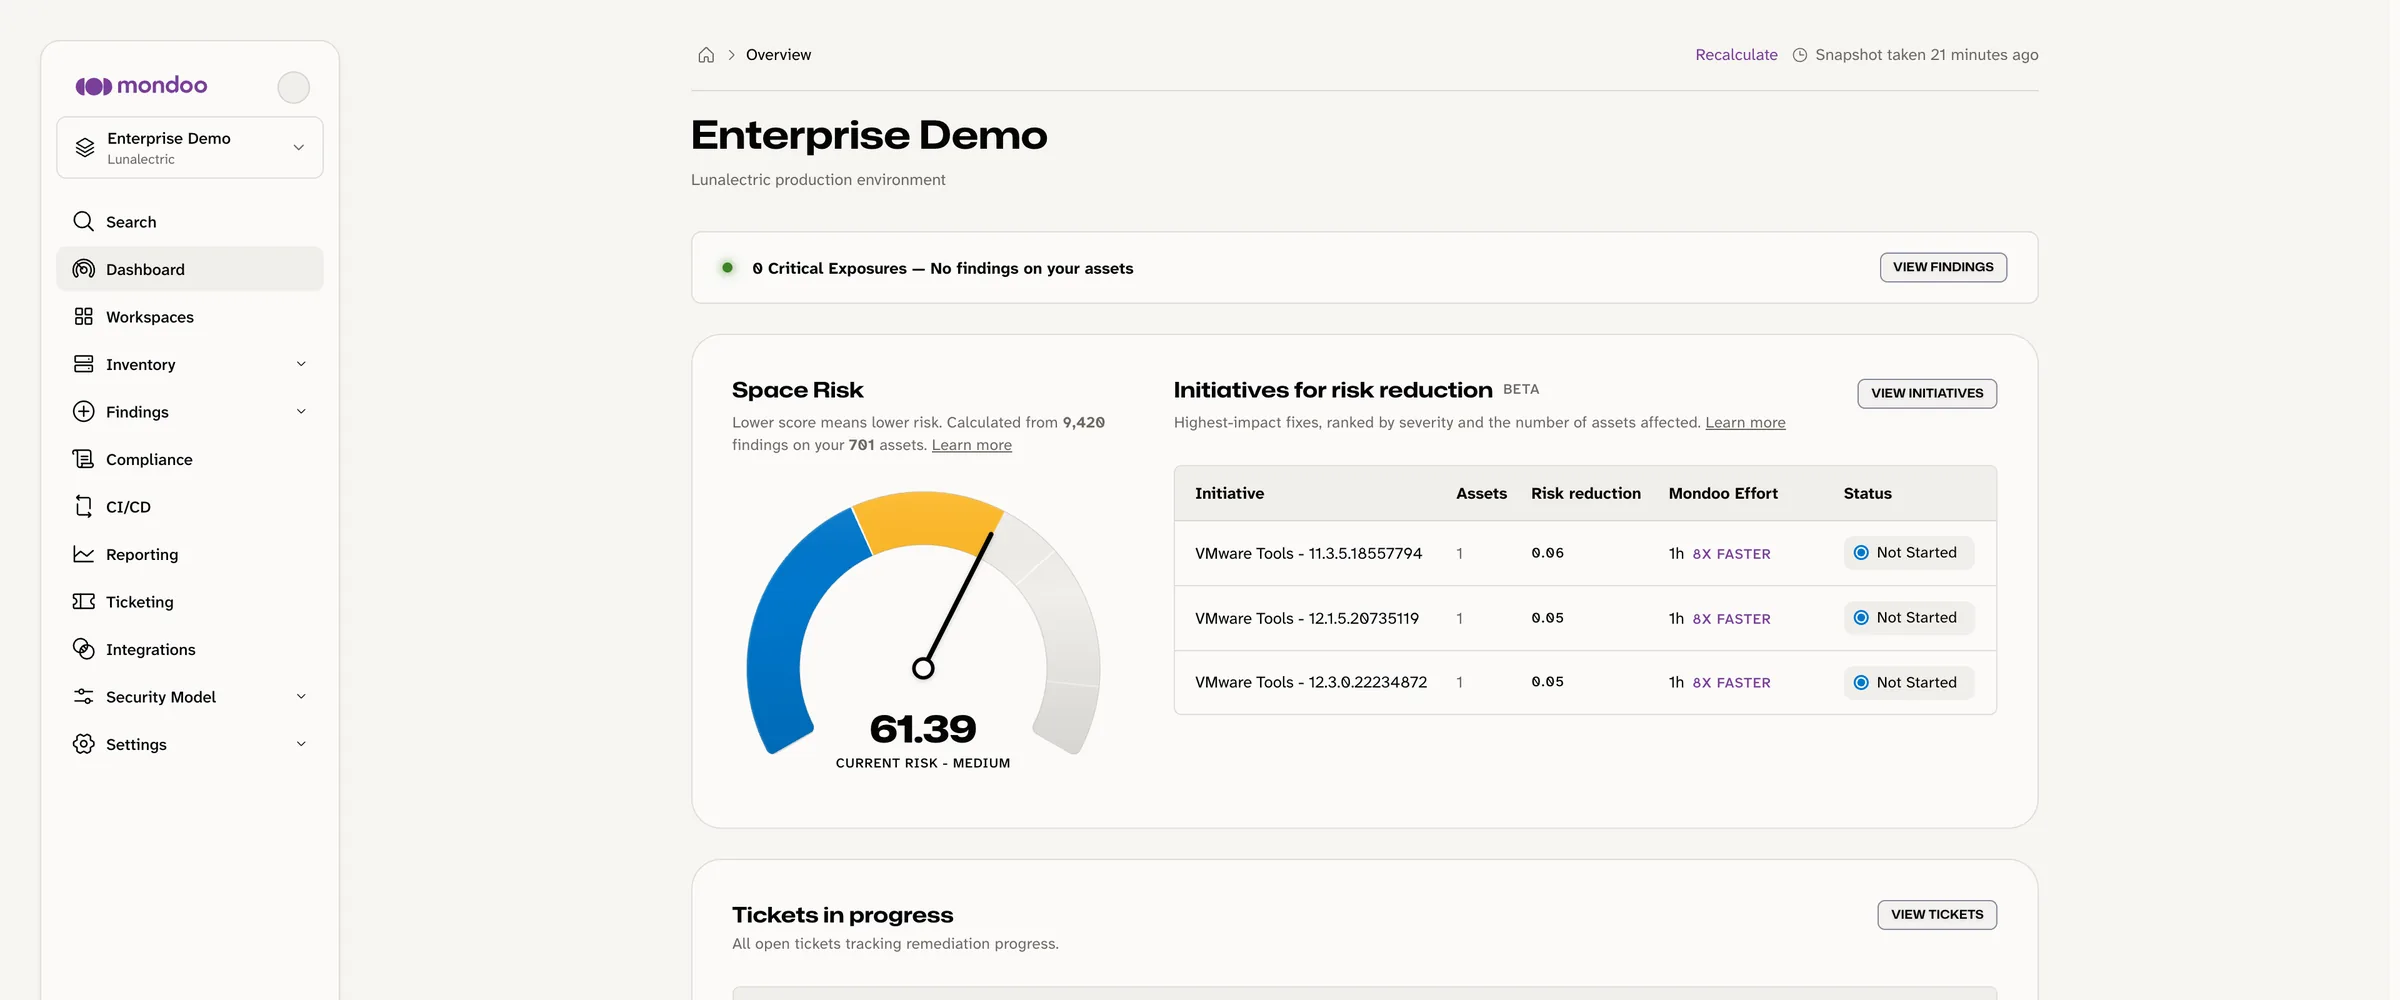The height and width of the screenshot is (1000, 2400).
Task: Expand the Inventory menu chevron
Action: click(301, 364)
